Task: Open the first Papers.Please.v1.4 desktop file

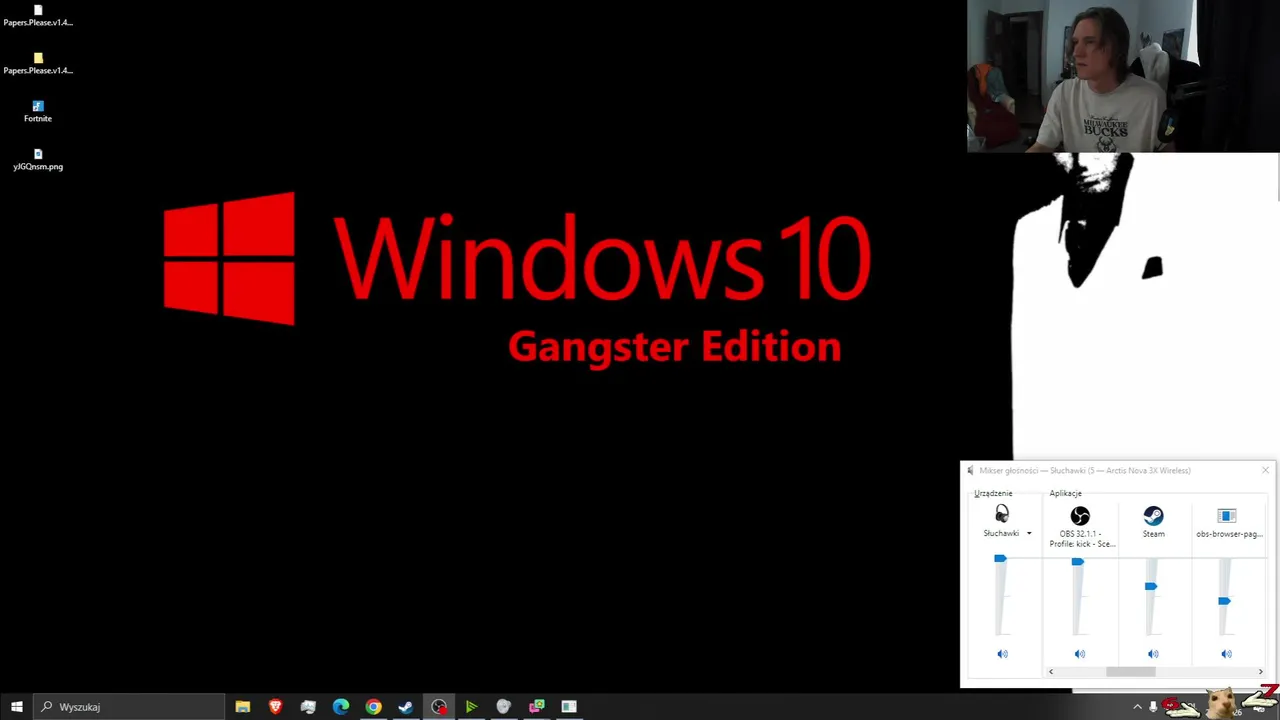Action: pos(38,15)
